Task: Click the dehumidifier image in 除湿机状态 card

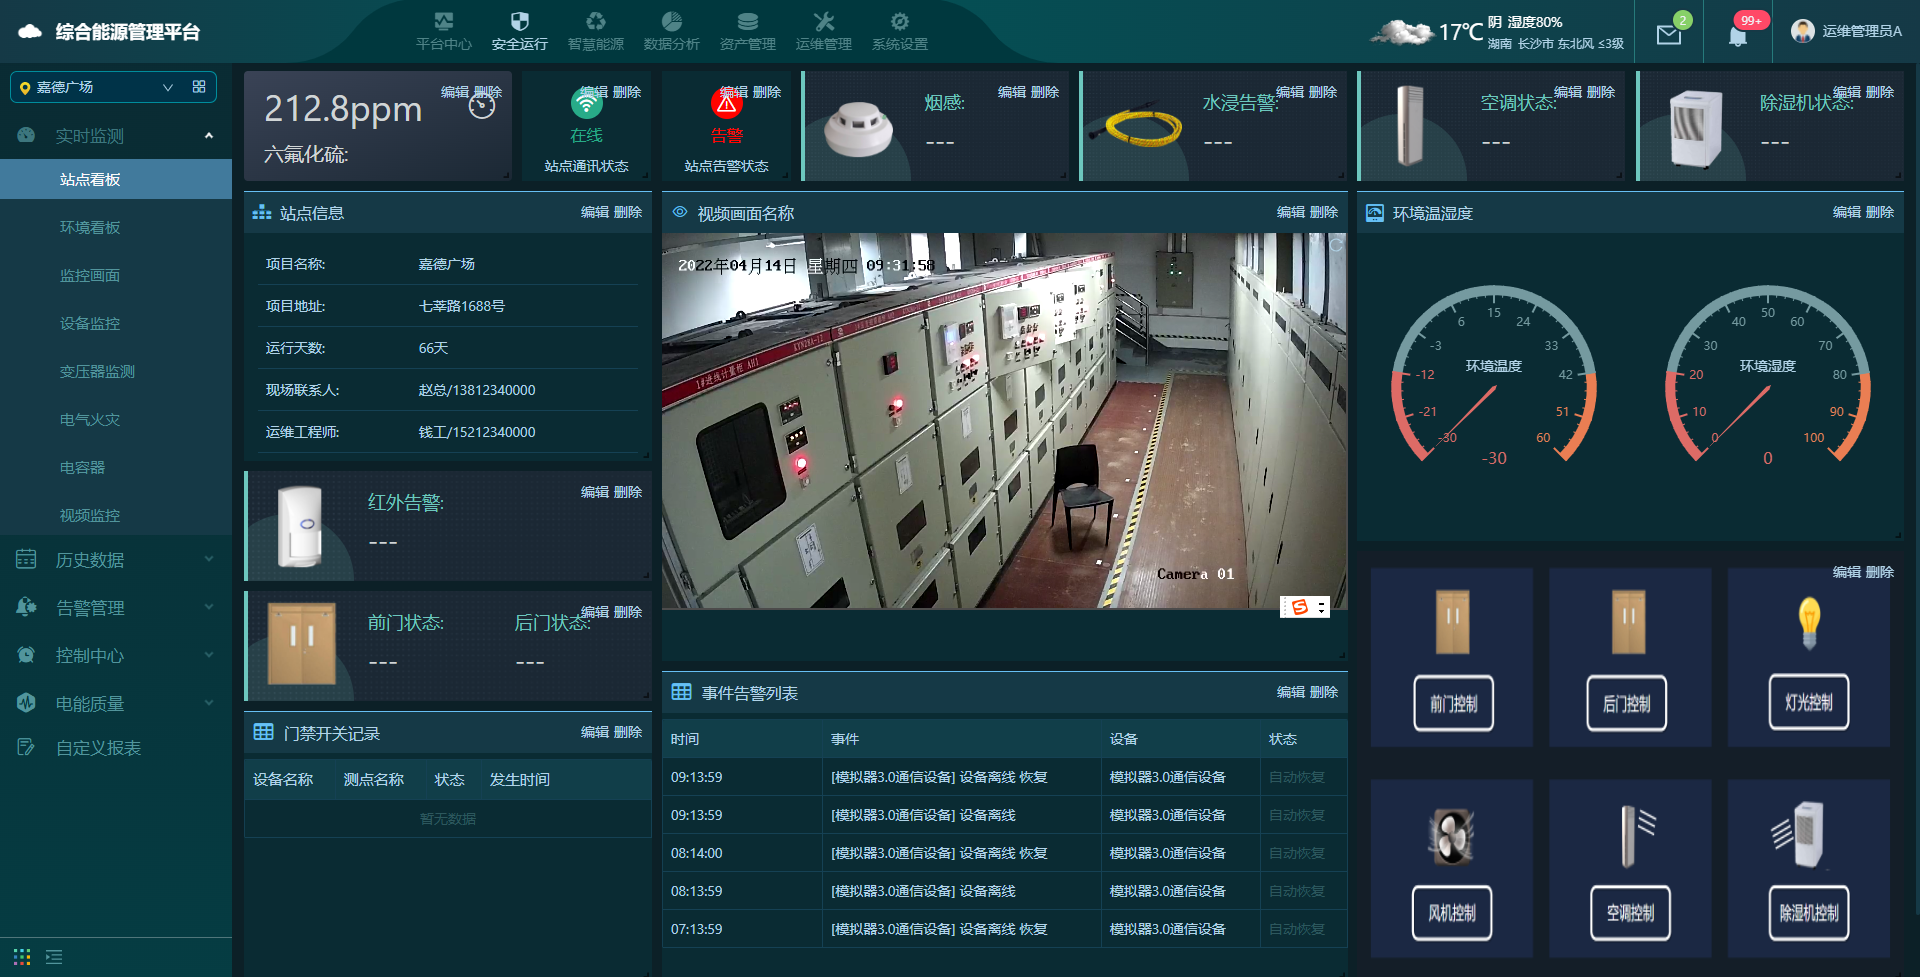Action: pos(1696,128)
